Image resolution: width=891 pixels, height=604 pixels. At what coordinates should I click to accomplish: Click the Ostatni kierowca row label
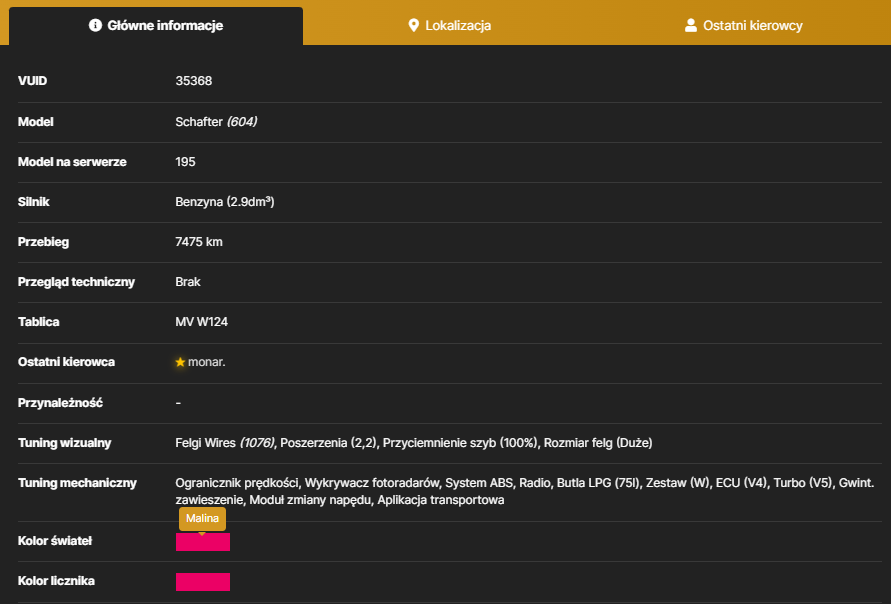66,362
